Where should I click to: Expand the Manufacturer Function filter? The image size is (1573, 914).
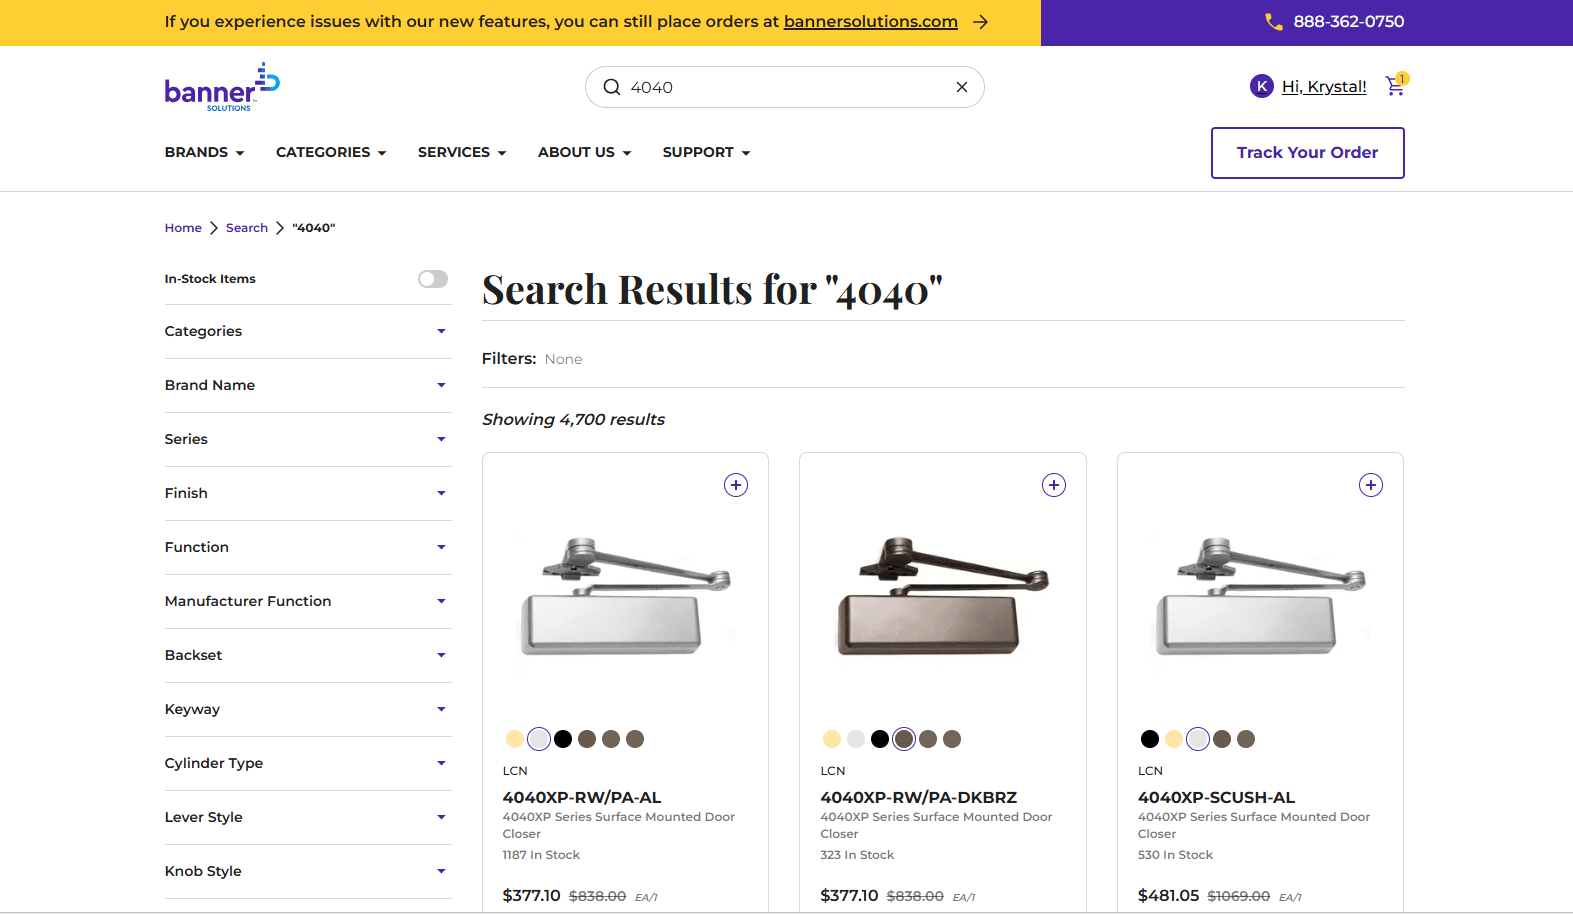(308, 601)
